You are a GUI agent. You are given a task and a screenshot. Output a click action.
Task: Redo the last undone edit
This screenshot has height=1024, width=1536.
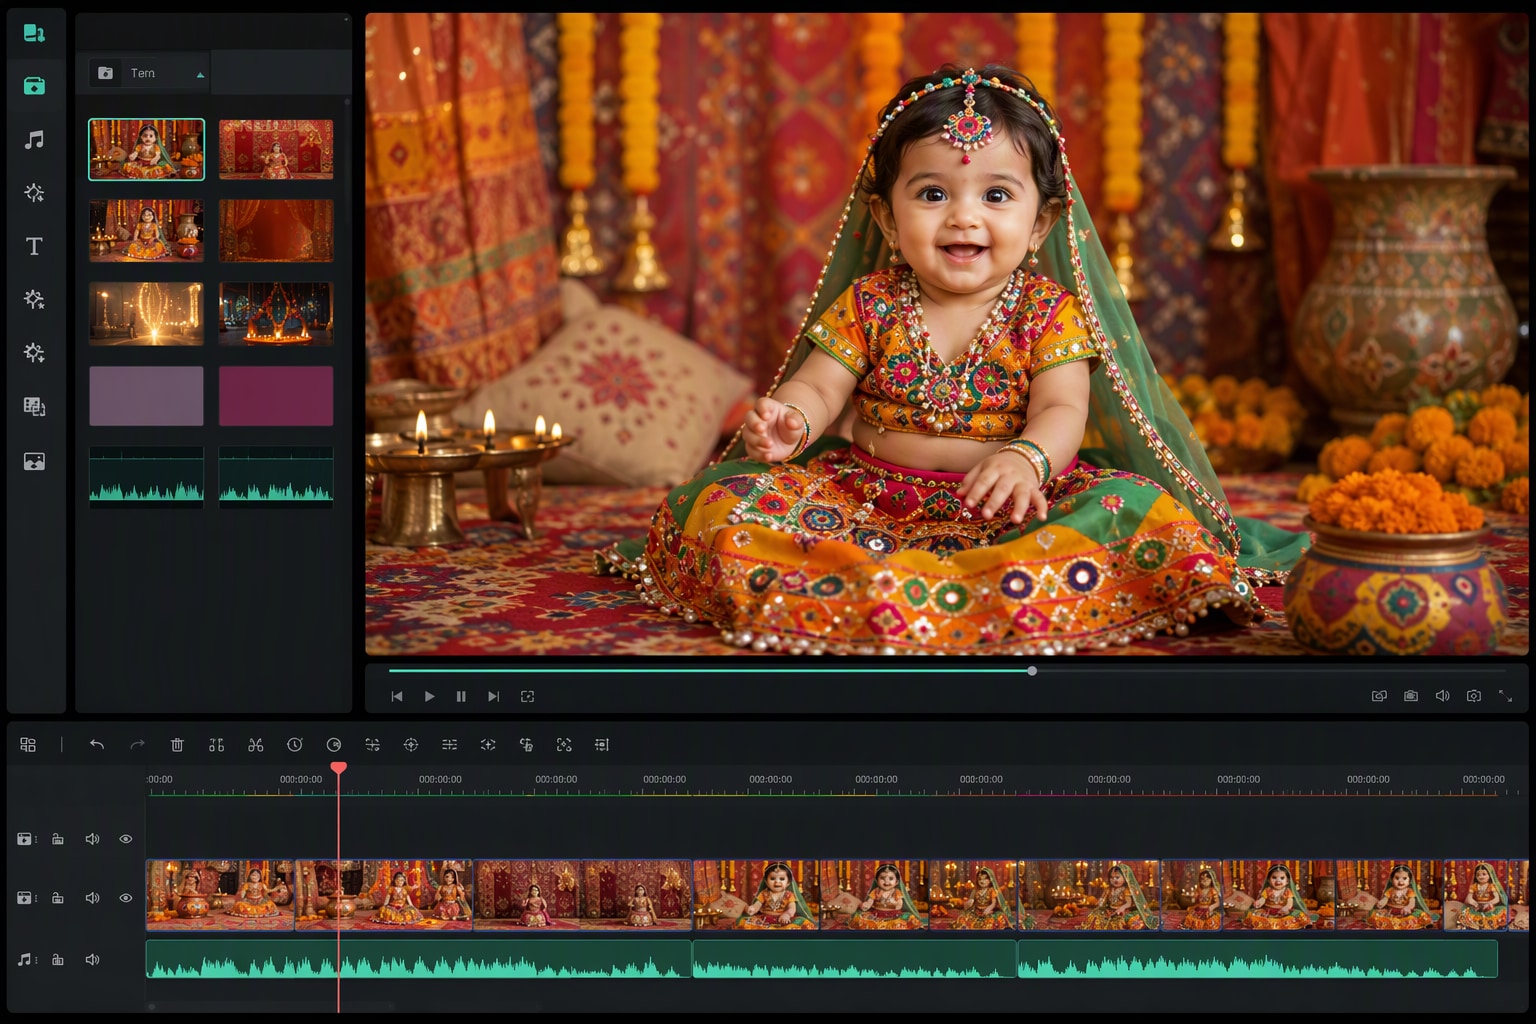[x=138, y=745]
